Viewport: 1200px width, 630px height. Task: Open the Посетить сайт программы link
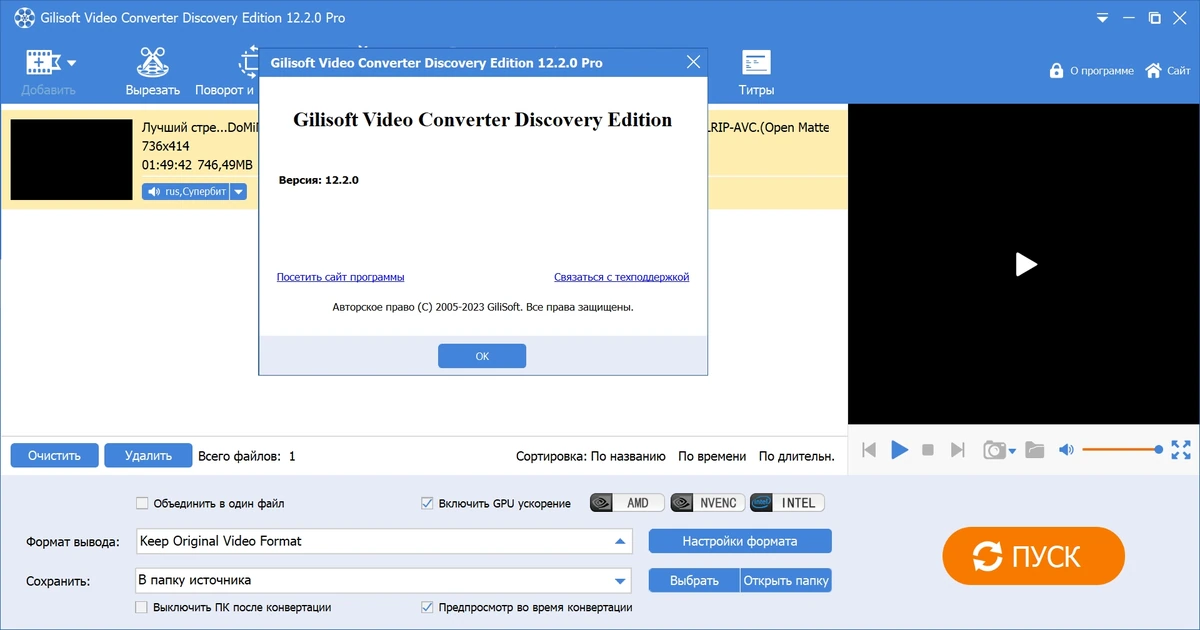(x=340, y=277)
